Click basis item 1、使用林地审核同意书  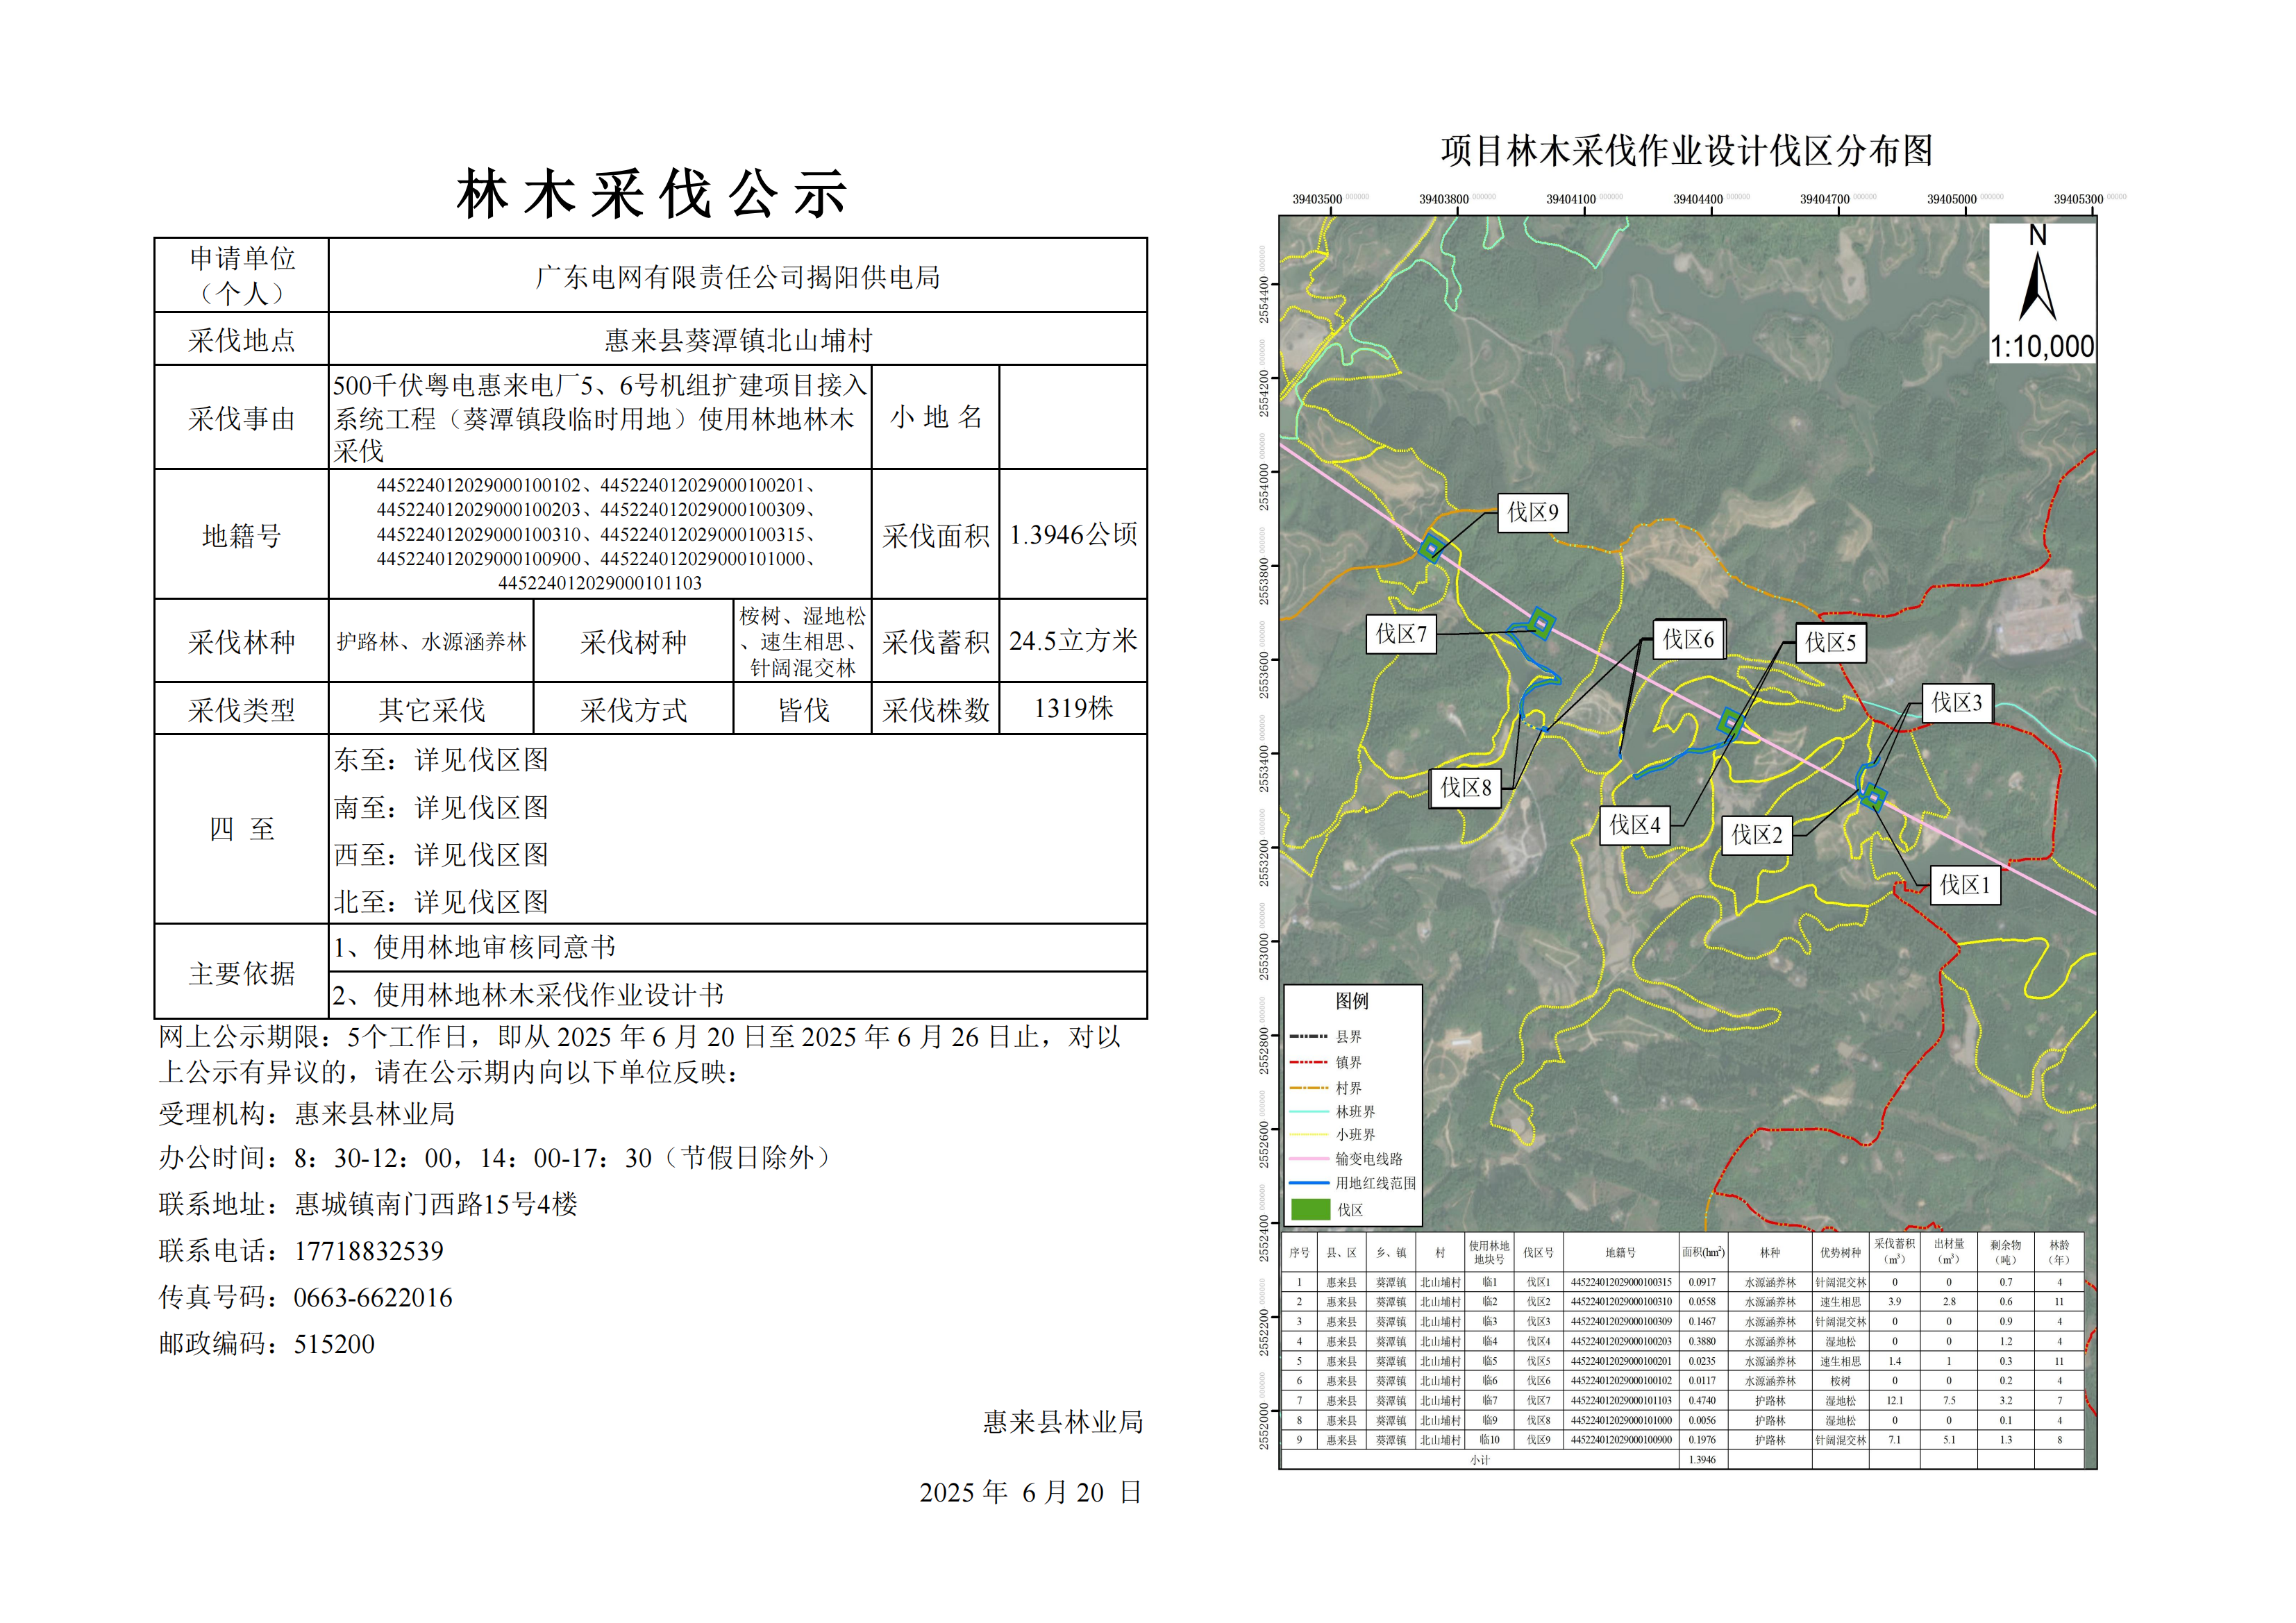tap(474, 947)
